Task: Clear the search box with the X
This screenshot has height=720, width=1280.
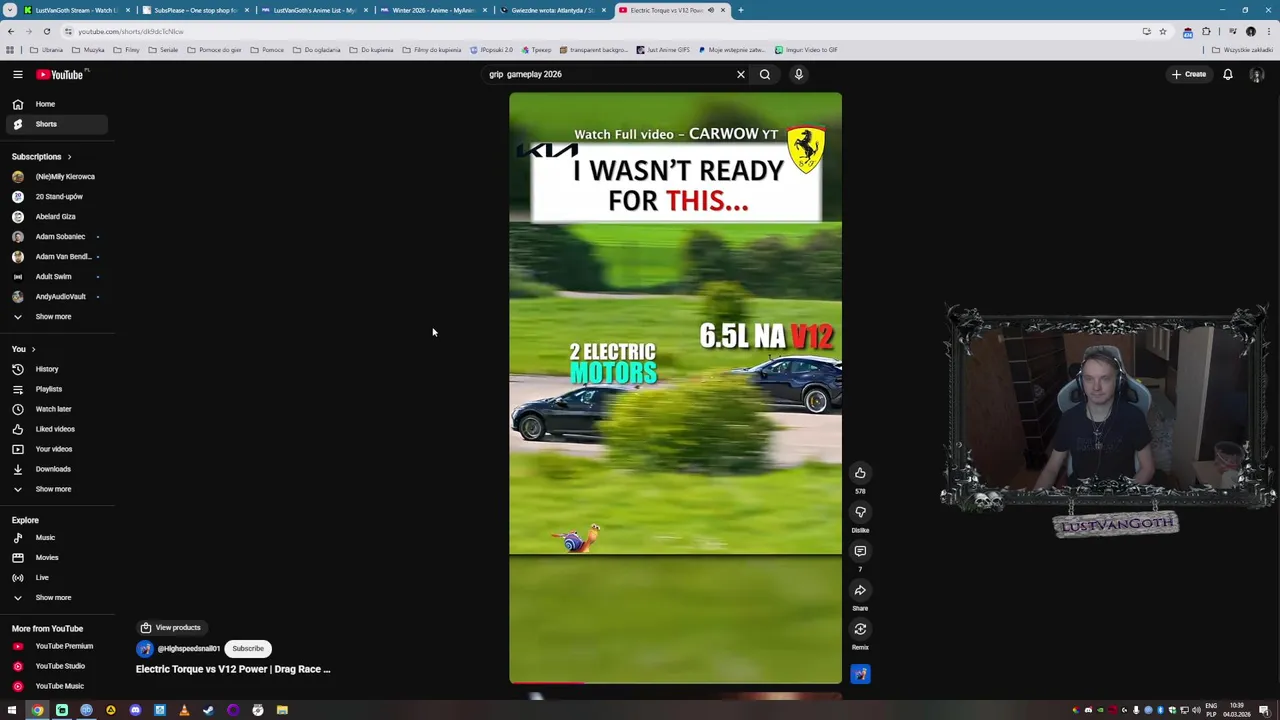Action: (x=741, y=74)
